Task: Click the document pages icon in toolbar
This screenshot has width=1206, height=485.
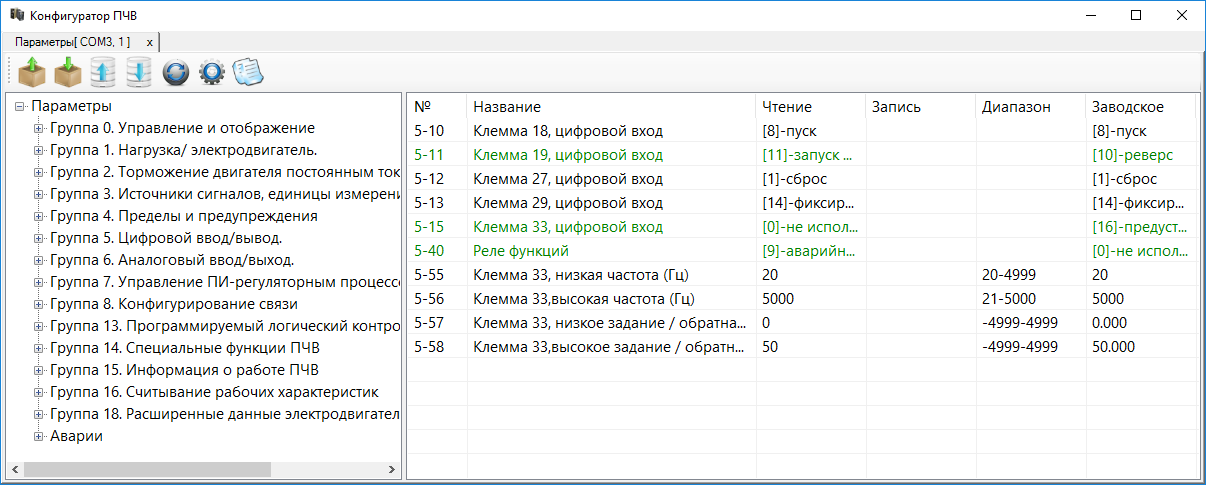Action: [x=246, y=73]
